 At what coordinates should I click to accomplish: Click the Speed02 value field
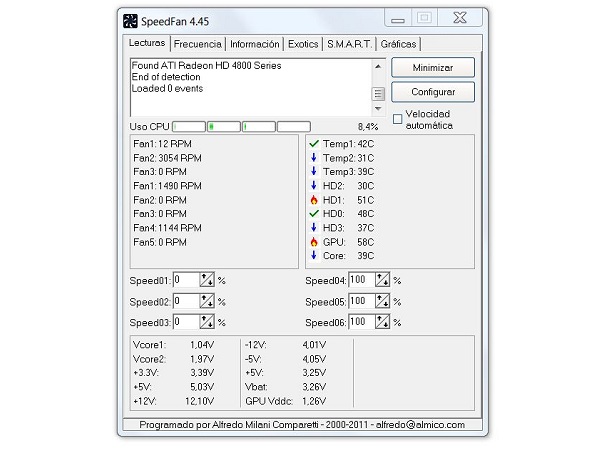tap(186, 301)
